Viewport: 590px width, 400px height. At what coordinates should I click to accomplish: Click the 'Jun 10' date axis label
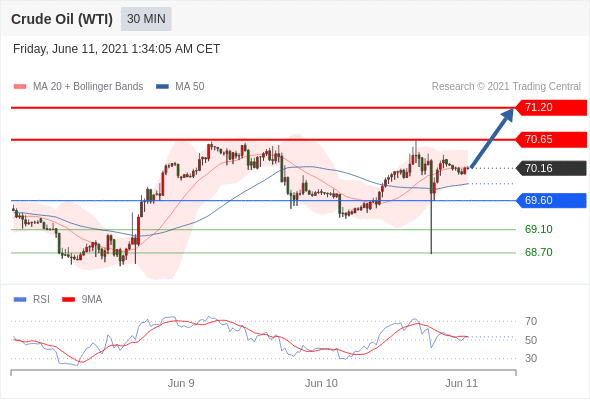click(321, 383)
